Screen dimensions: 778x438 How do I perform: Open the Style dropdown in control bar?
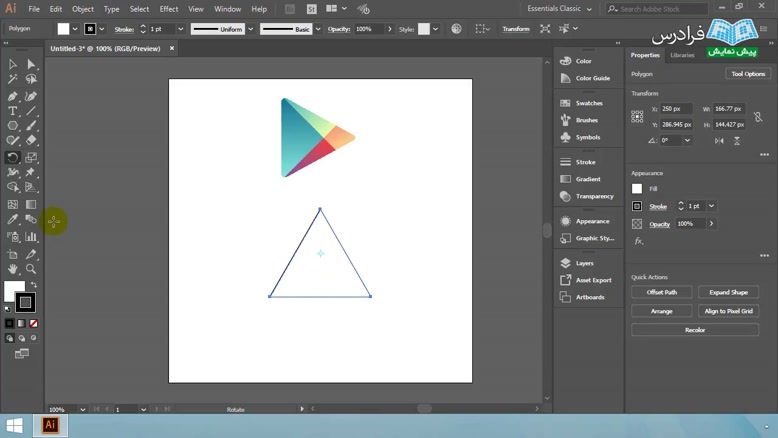pyautogui.click(x=435, y=29)
